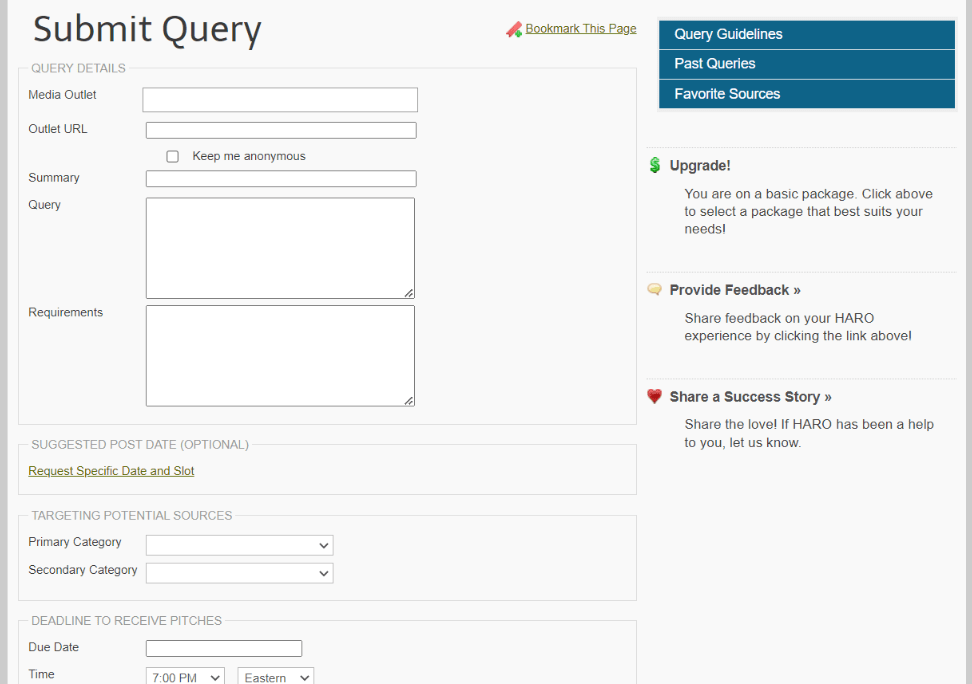The height and width of the screenshot is (684, 972).
Task: Click the speech bubble feedback icon
Action: pos(655,290)
